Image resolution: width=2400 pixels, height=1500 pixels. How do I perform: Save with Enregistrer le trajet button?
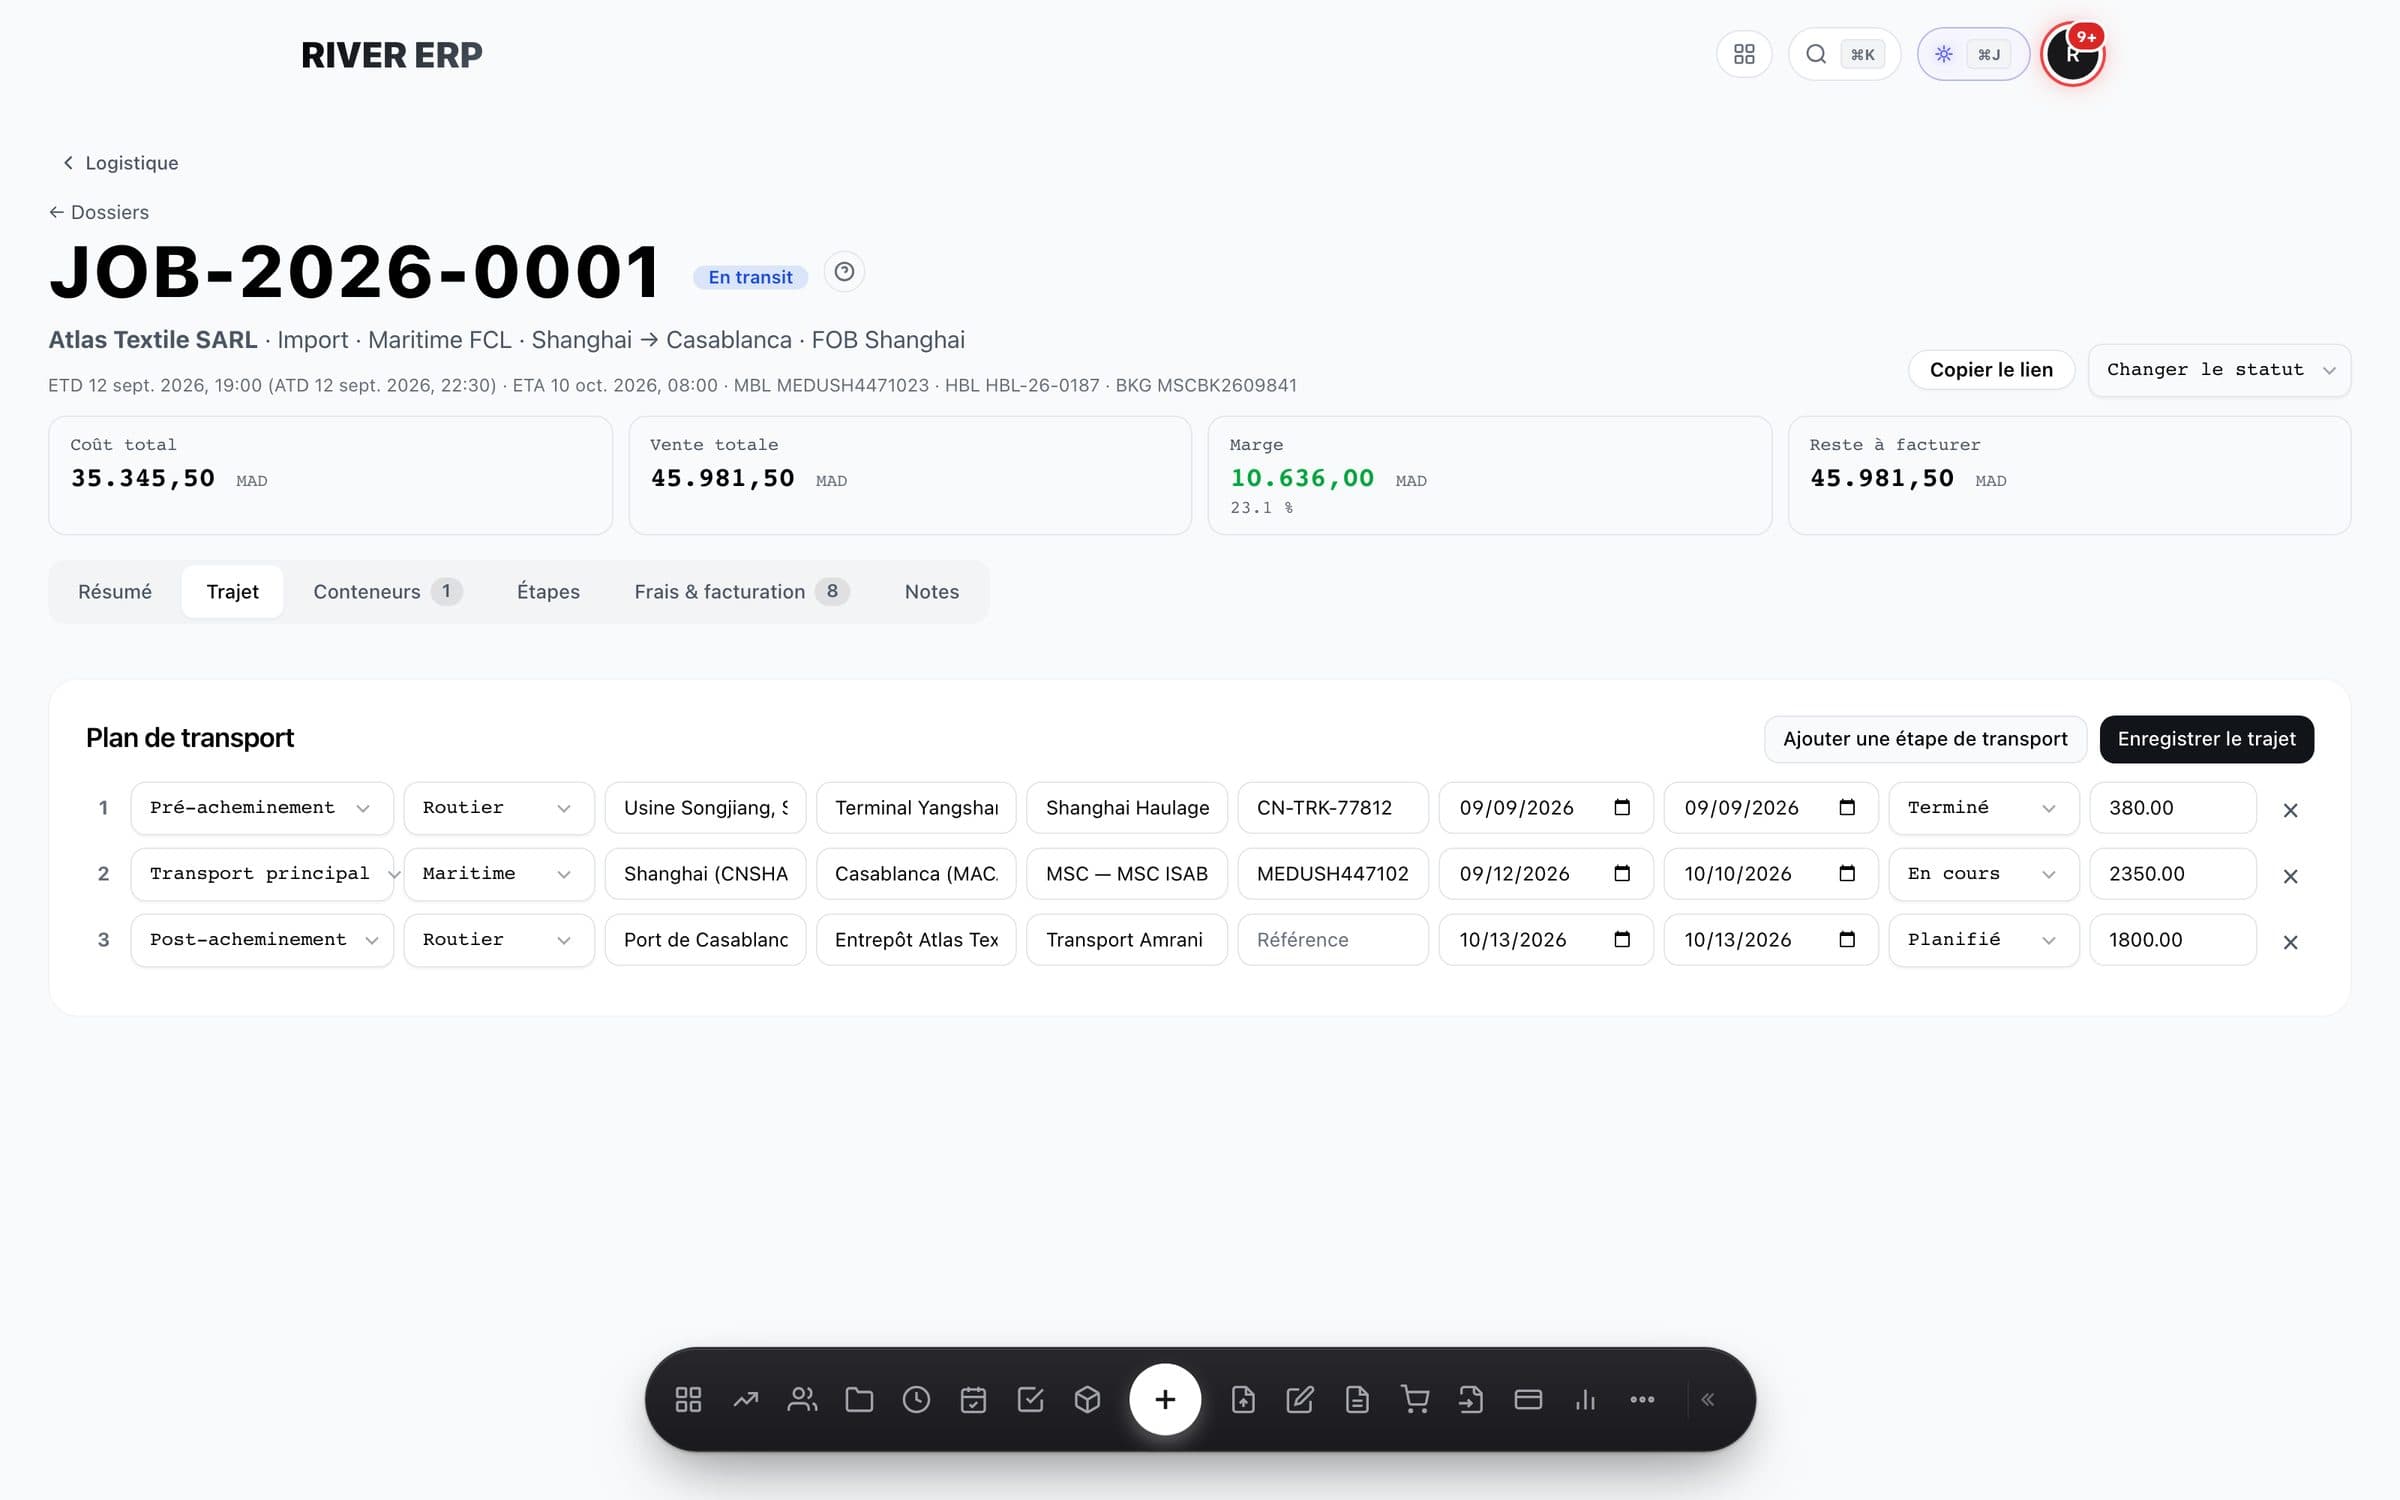tap(2206, 739)
